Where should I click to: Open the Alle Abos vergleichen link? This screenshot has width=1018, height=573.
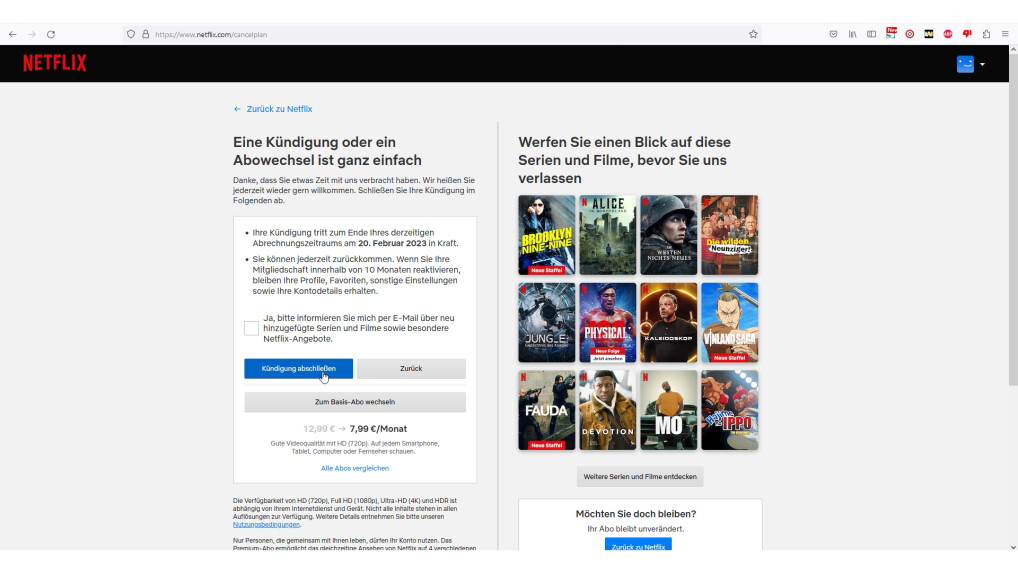[355, 468]
